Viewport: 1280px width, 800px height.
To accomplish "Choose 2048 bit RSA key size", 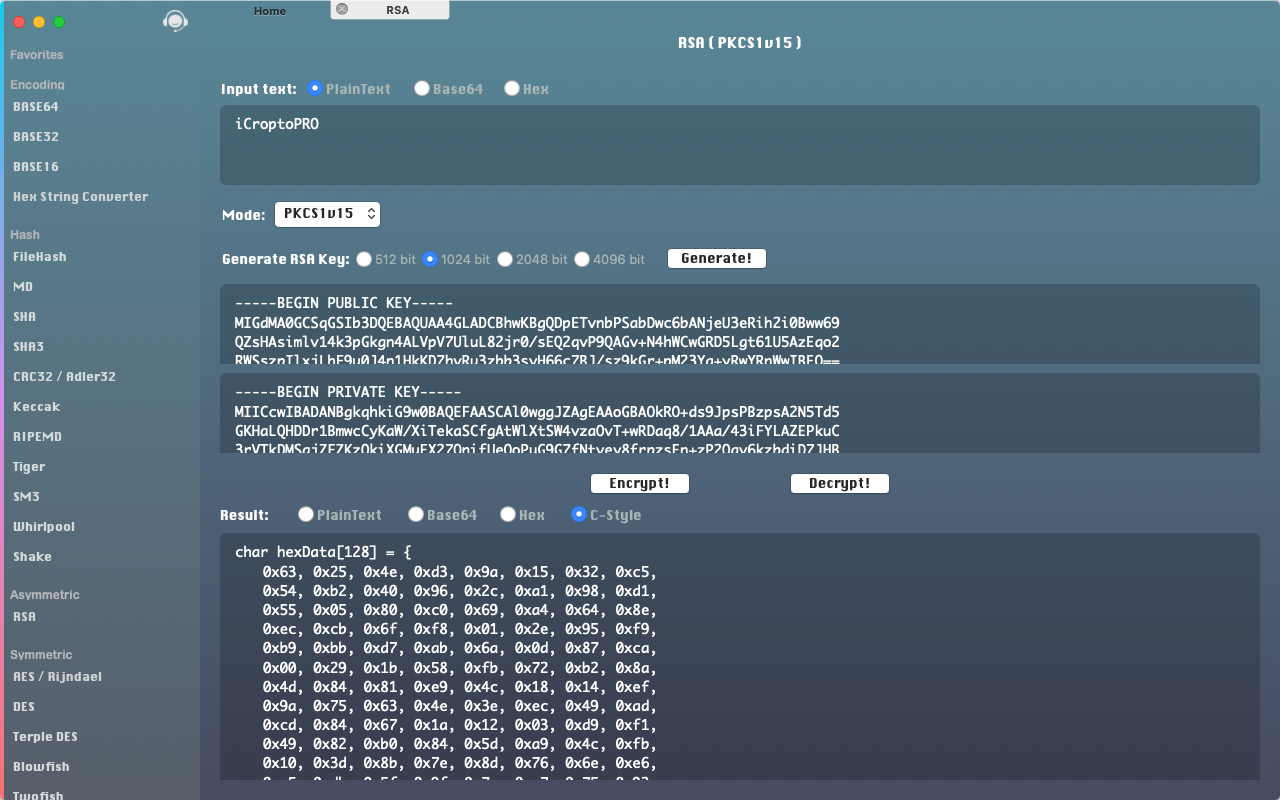I will (x=505, y=259).
